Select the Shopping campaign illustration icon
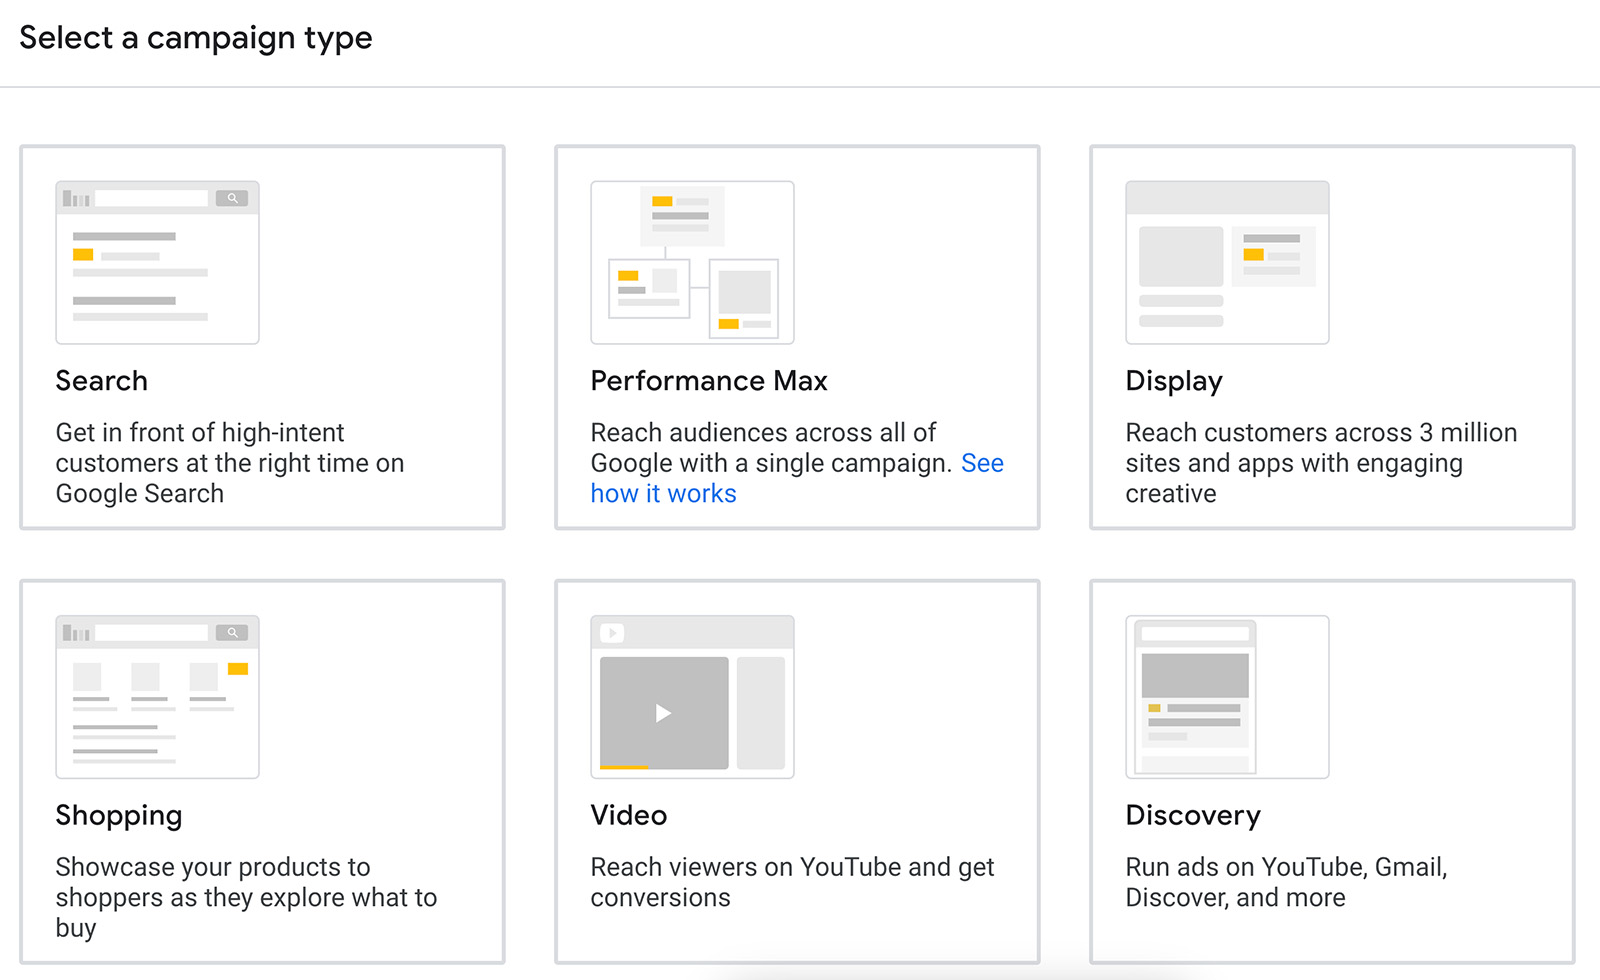The height and width of the screenshot is (980, 1600). tap(157, 697)
